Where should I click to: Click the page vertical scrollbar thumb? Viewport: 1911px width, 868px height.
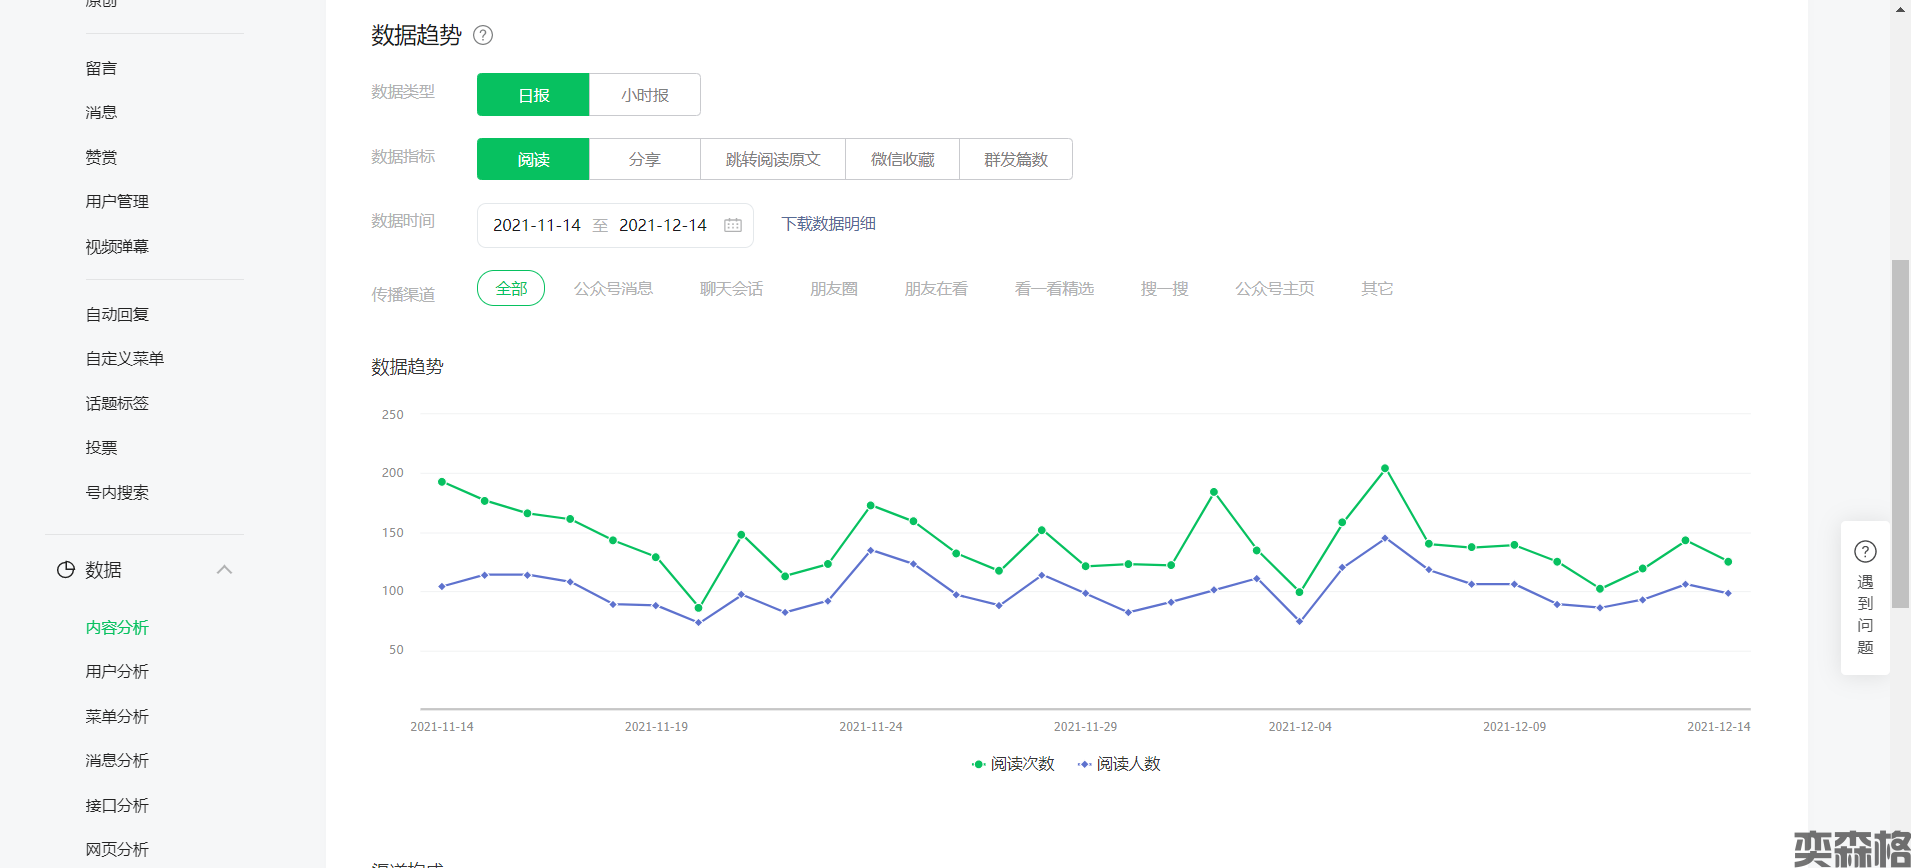[x=1900, y=400]
